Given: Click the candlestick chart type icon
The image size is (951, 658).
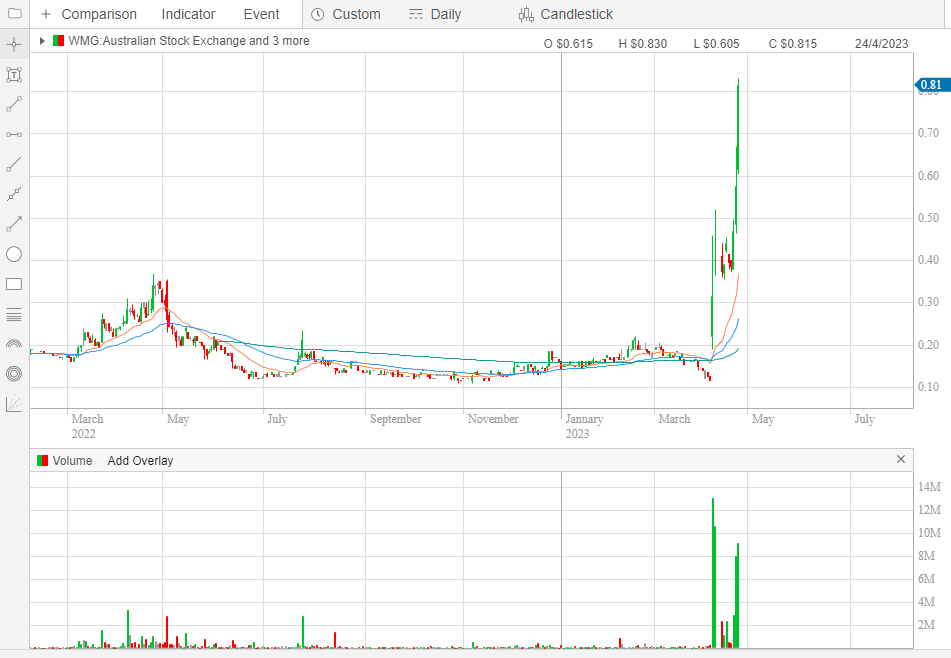Looking at the screenshot, I should pyautogui.click(x=526, y=15).
